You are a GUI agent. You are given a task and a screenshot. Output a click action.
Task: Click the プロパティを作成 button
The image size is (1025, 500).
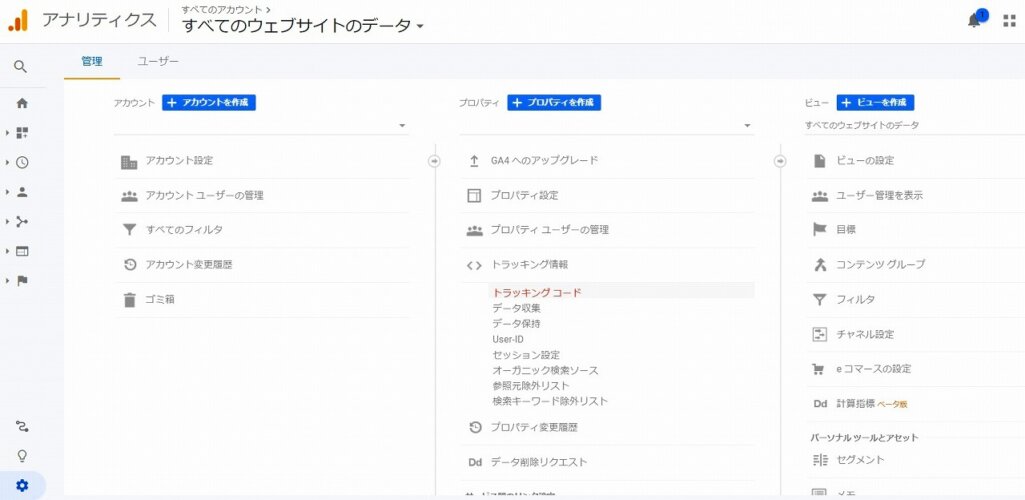pyautogui.click(x=554, y=102)
